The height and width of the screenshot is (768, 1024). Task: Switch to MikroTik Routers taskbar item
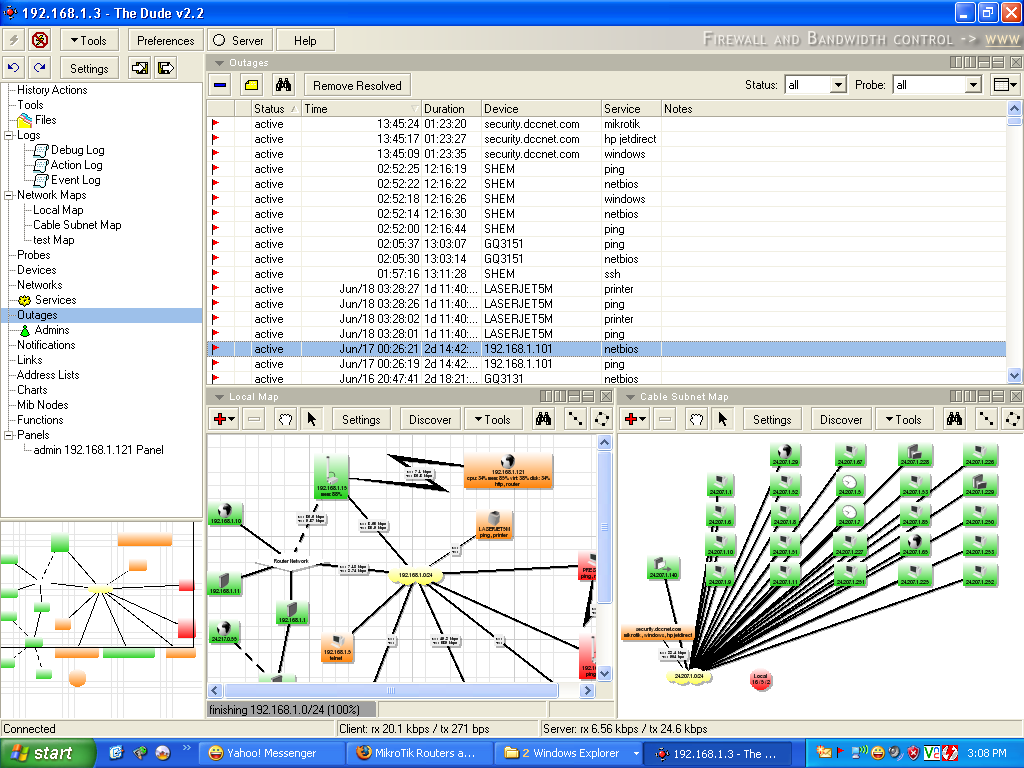pos(419,753)
